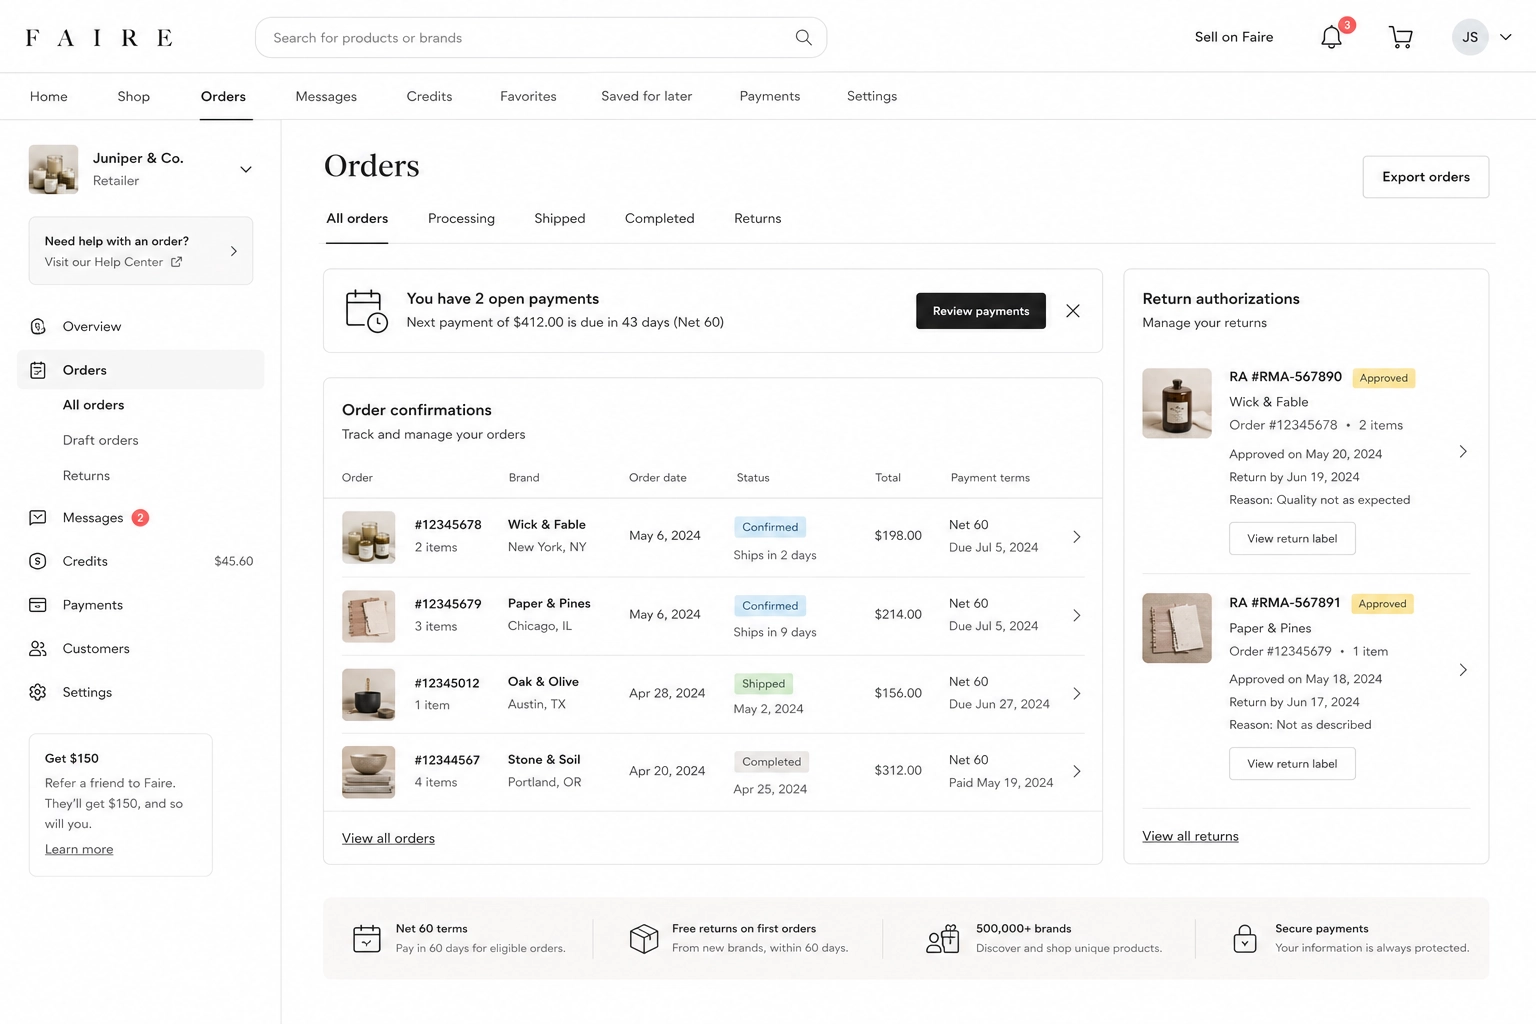Focus the product or brand search field
1536x1024 pixels.
541,38
